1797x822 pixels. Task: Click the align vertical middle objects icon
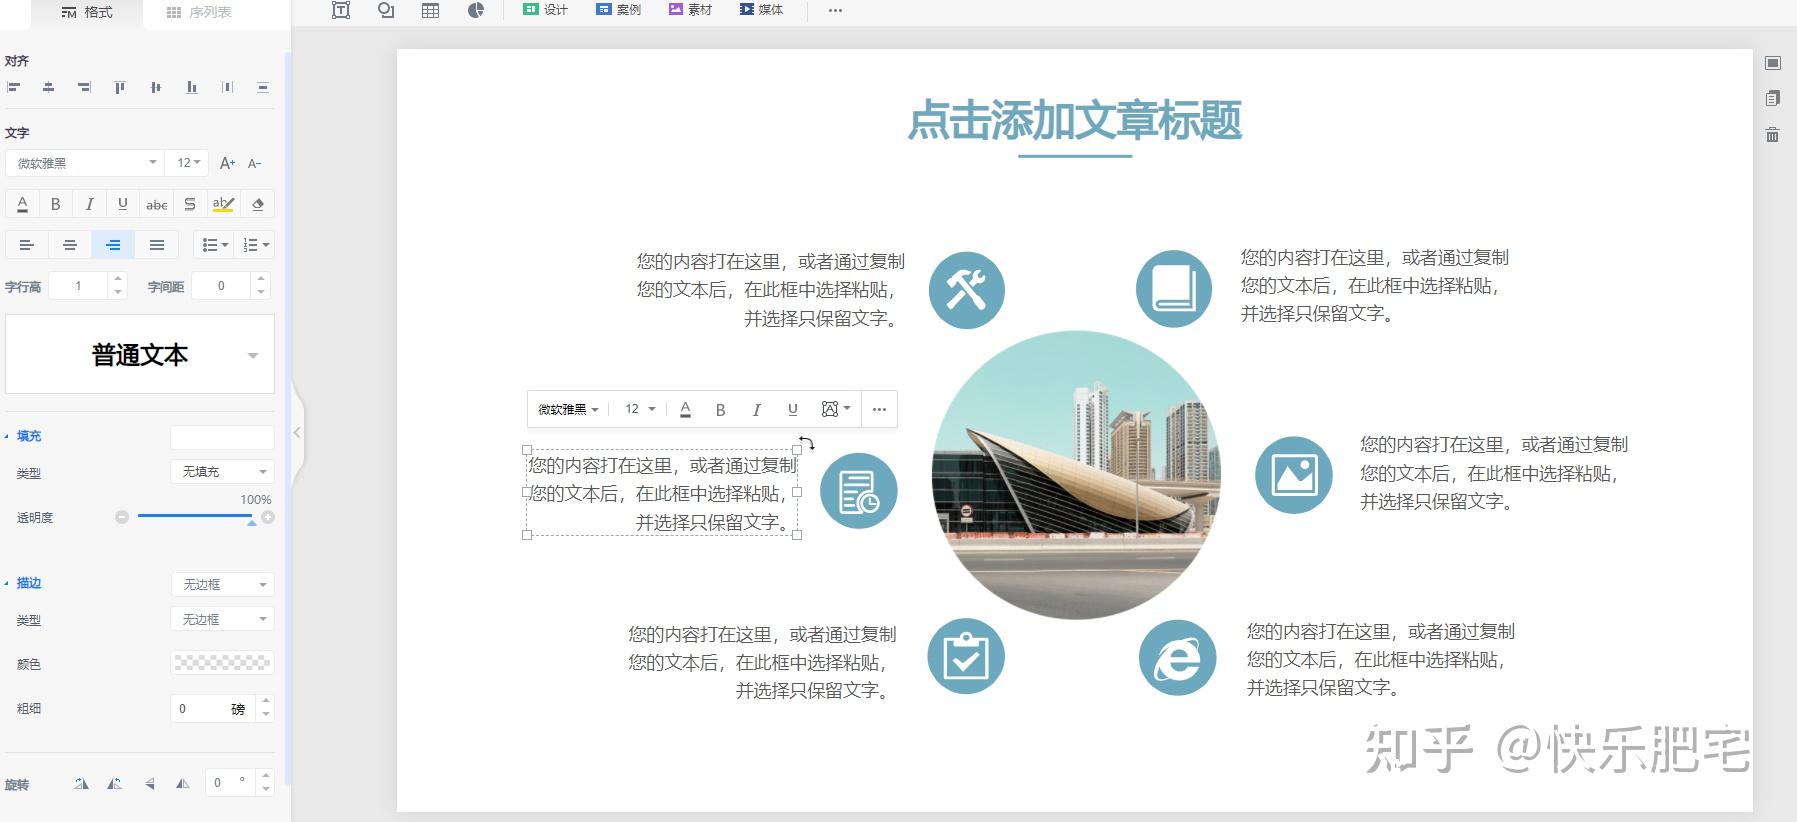coord(155,88)
